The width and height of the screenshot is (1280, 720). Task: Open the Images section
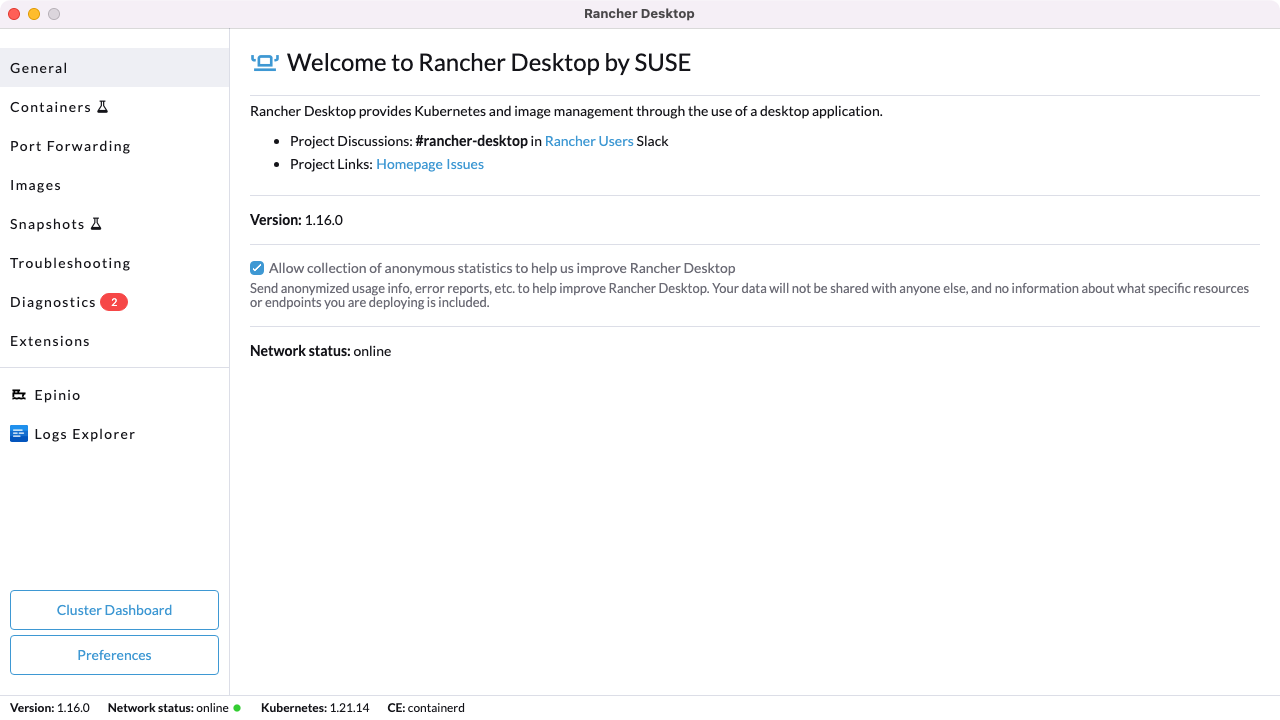point(36,185)
